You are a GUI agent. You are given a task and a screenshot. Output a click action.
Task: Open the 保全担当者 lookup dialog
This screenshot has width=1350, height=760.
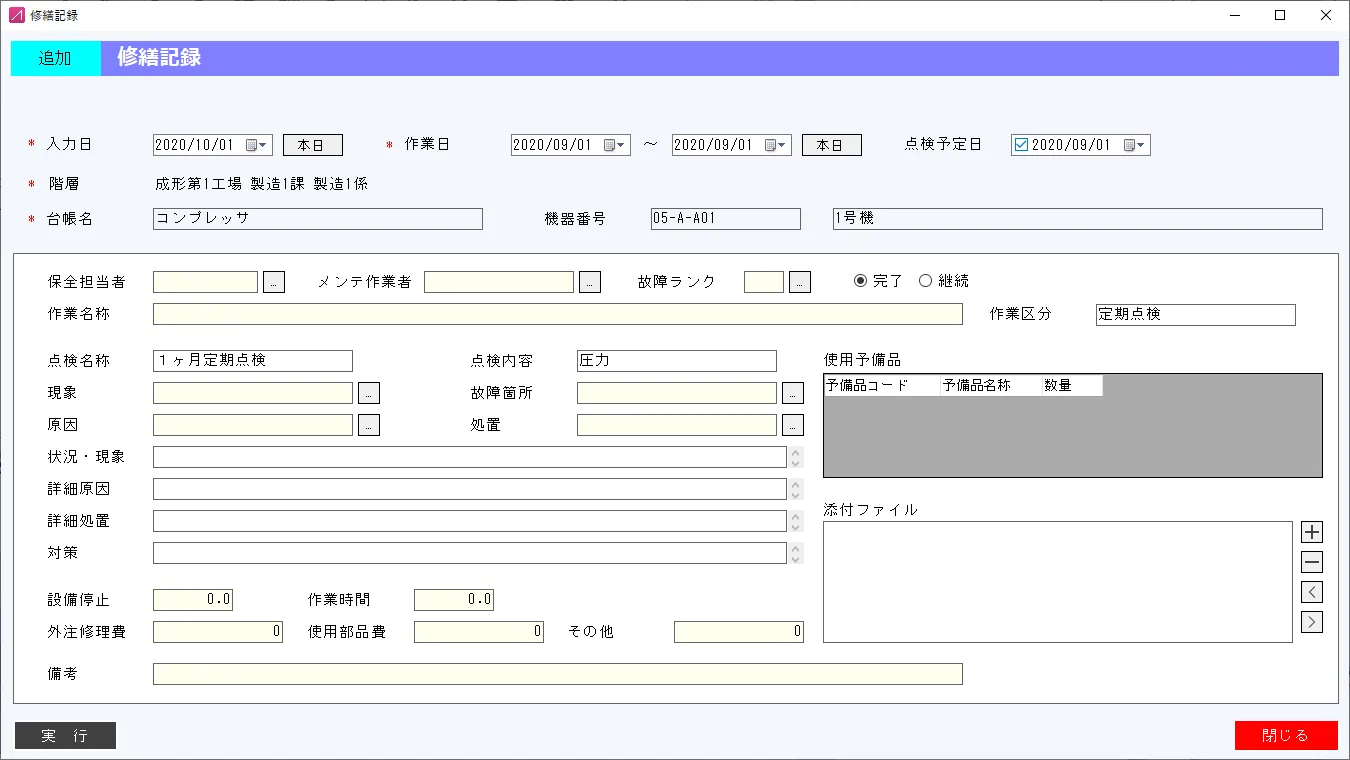coord(273,281)
